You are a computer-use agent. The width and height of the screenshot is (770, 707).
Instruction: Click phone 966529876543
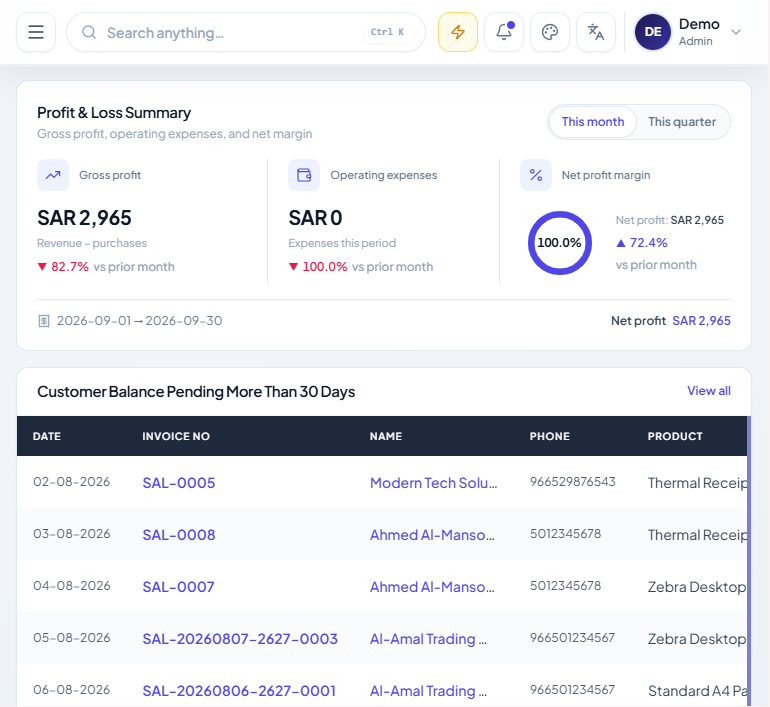pyautogui.click(x=573, y=482)
